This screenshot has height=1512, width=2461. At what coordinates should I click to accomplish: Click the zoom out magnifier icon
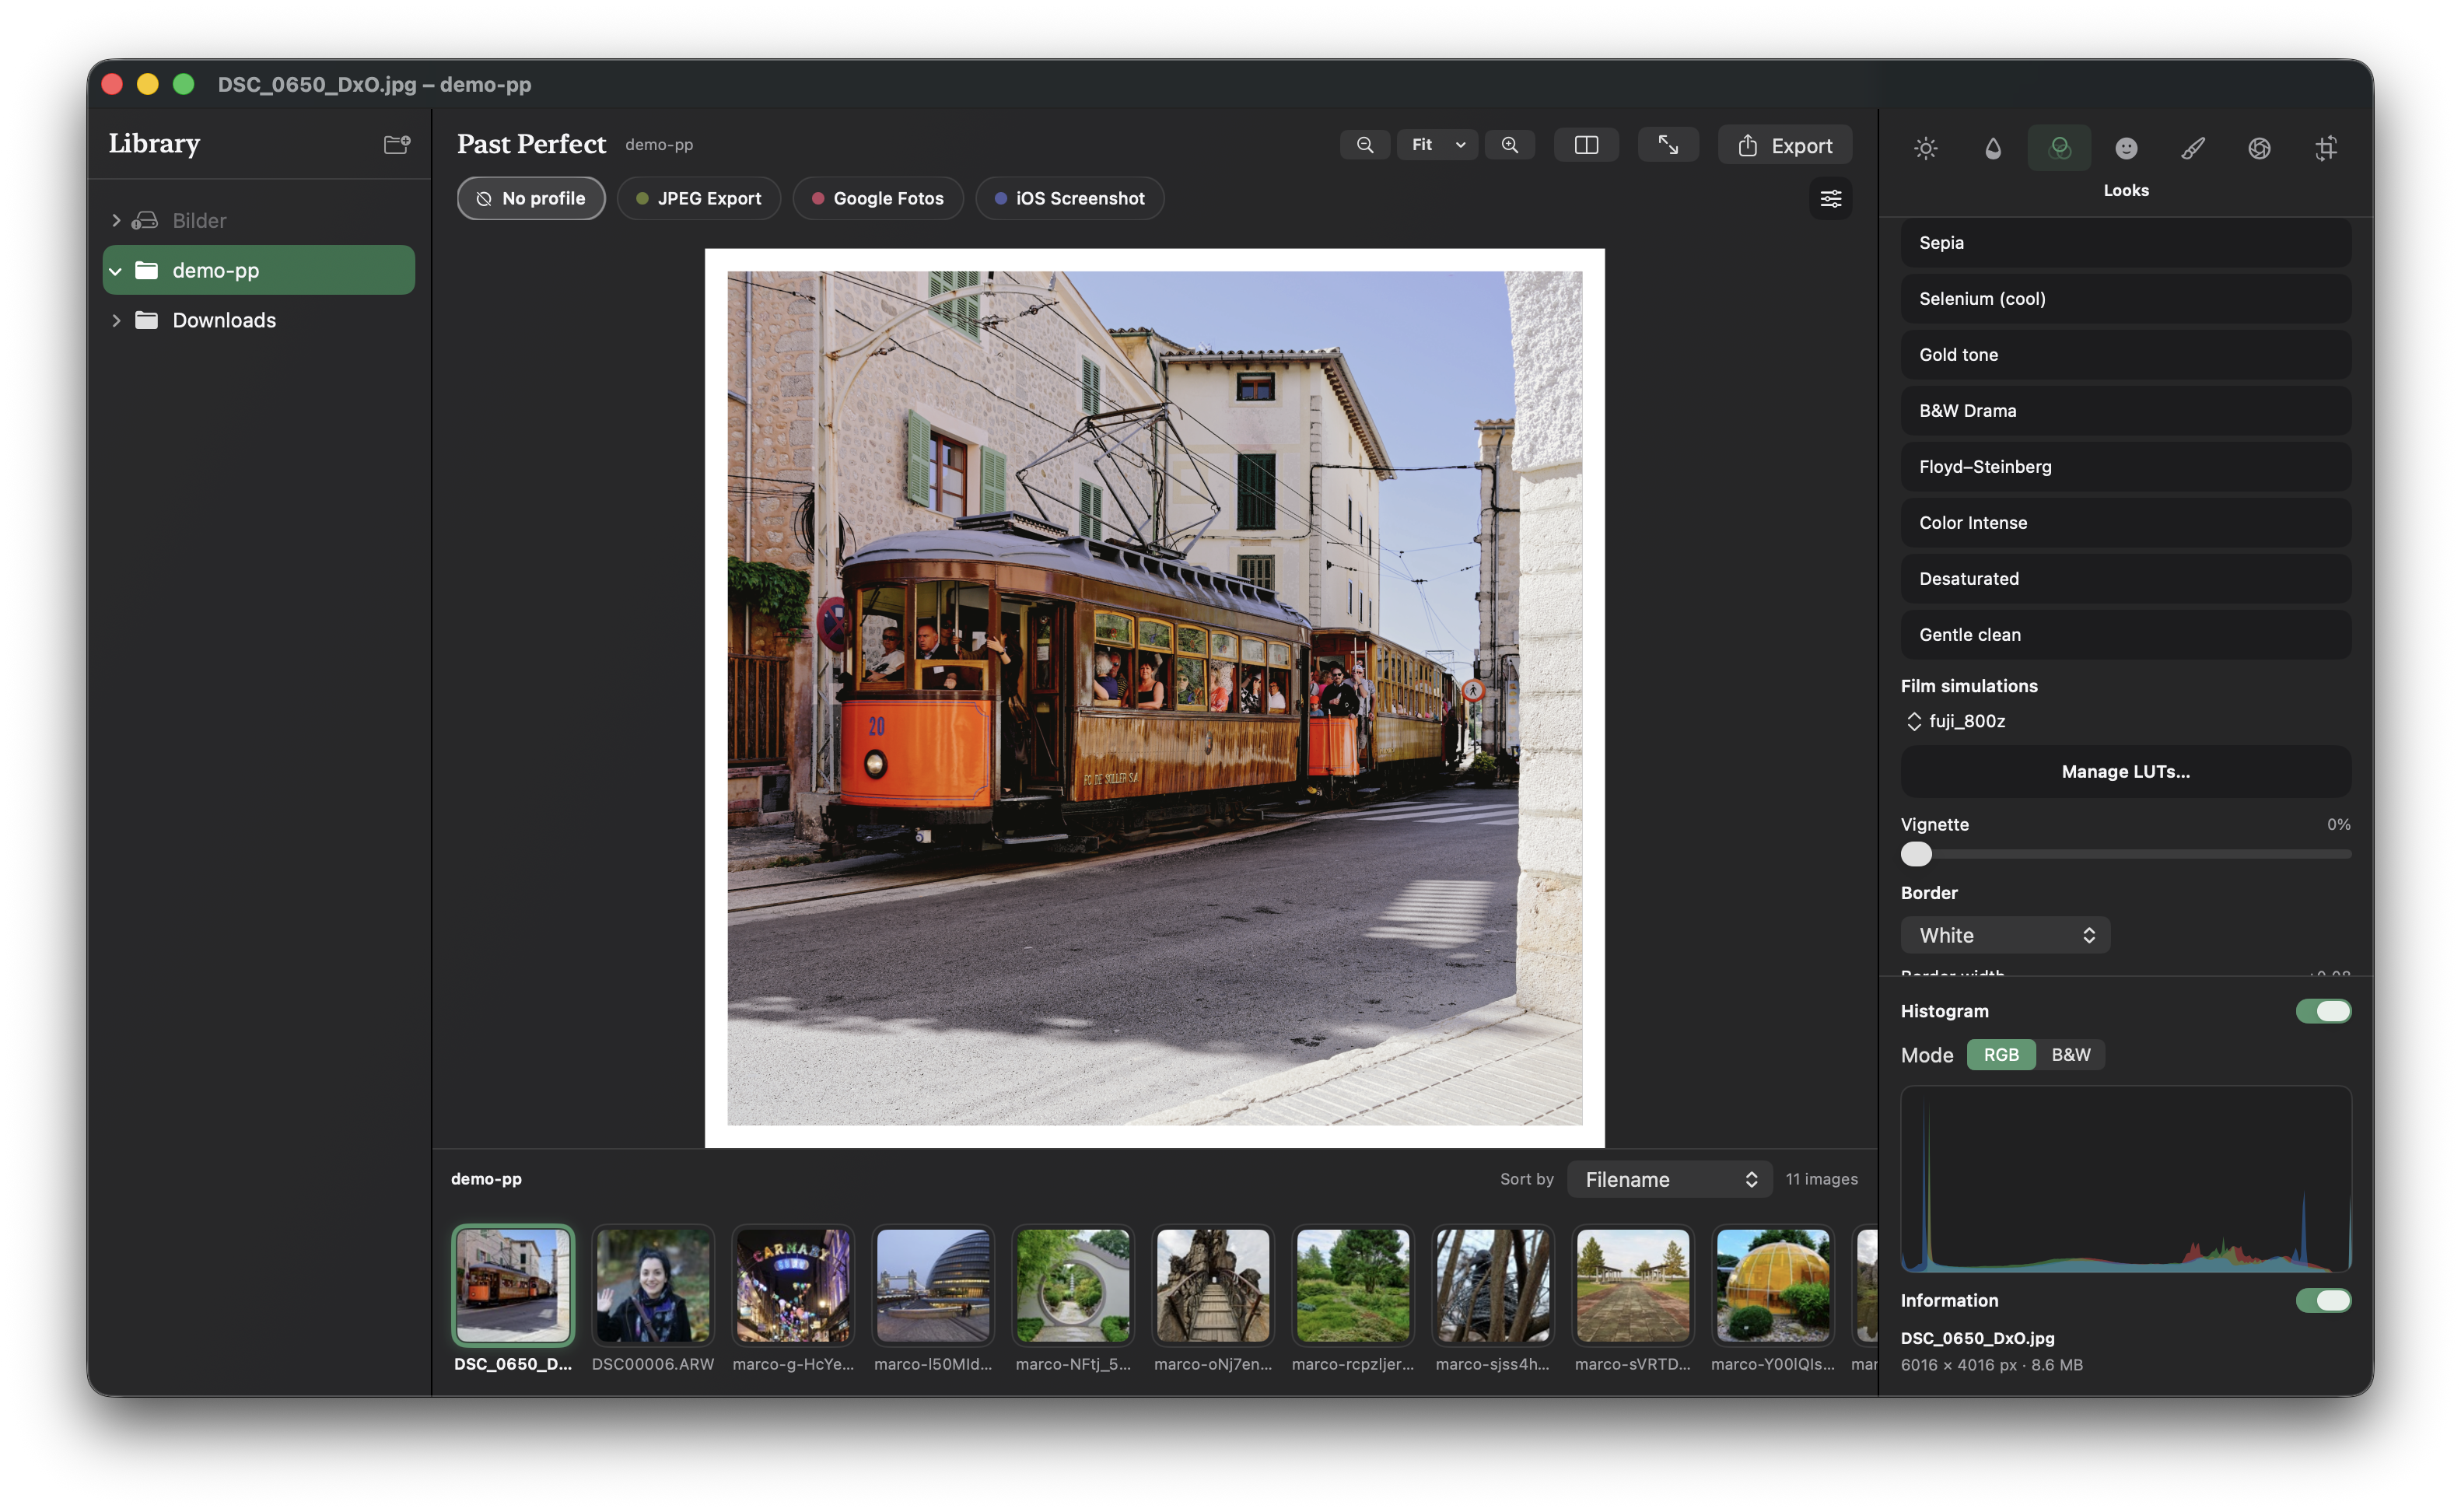[x=1364, y=145]
